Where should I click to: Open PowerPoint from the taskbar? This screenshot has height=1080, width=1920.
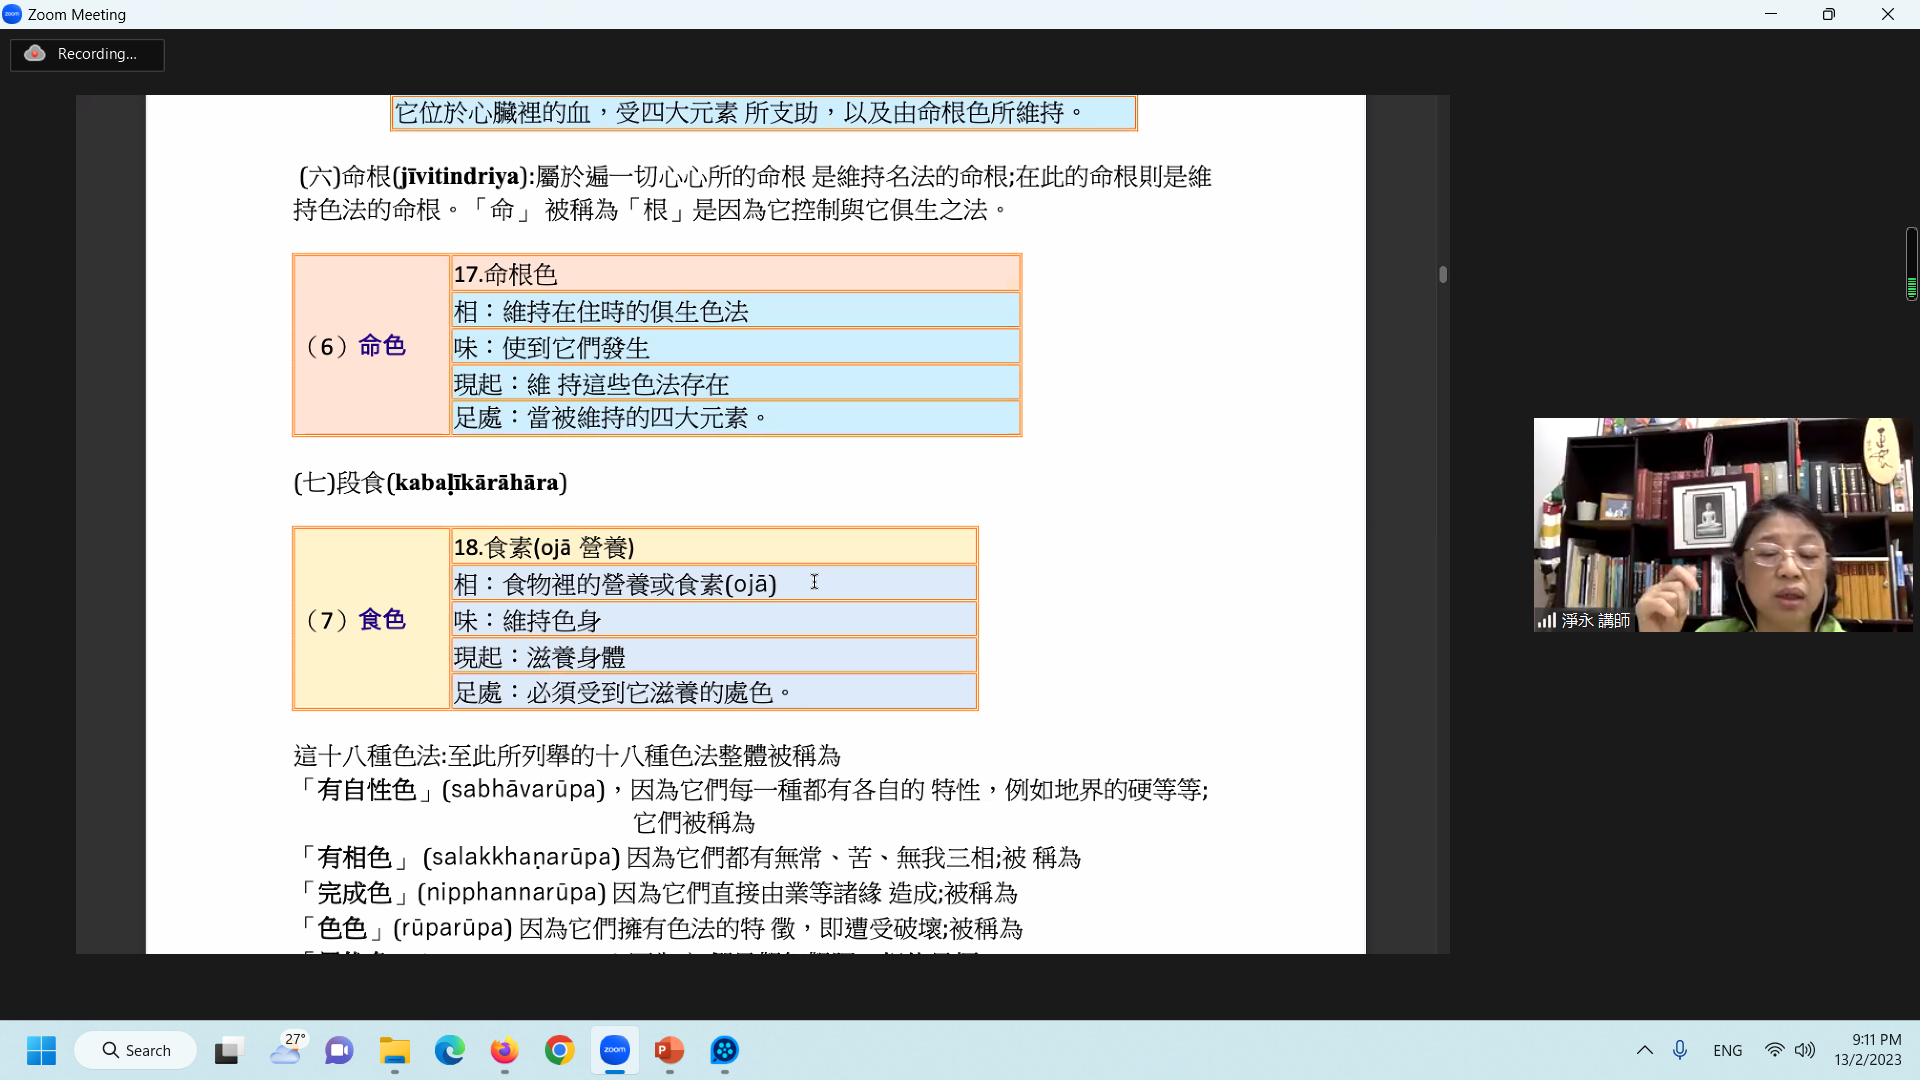point(669,1050)
